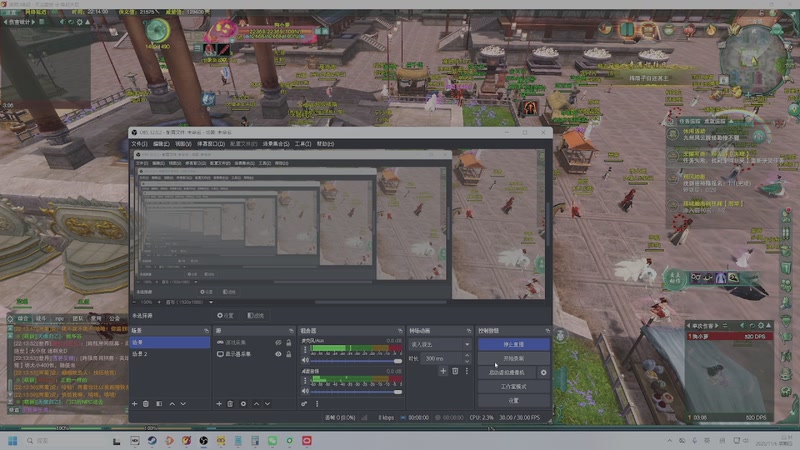The image size is (800, 450).
Task: Move source down with arrow in Sources panel
Action: pos(267,404)
